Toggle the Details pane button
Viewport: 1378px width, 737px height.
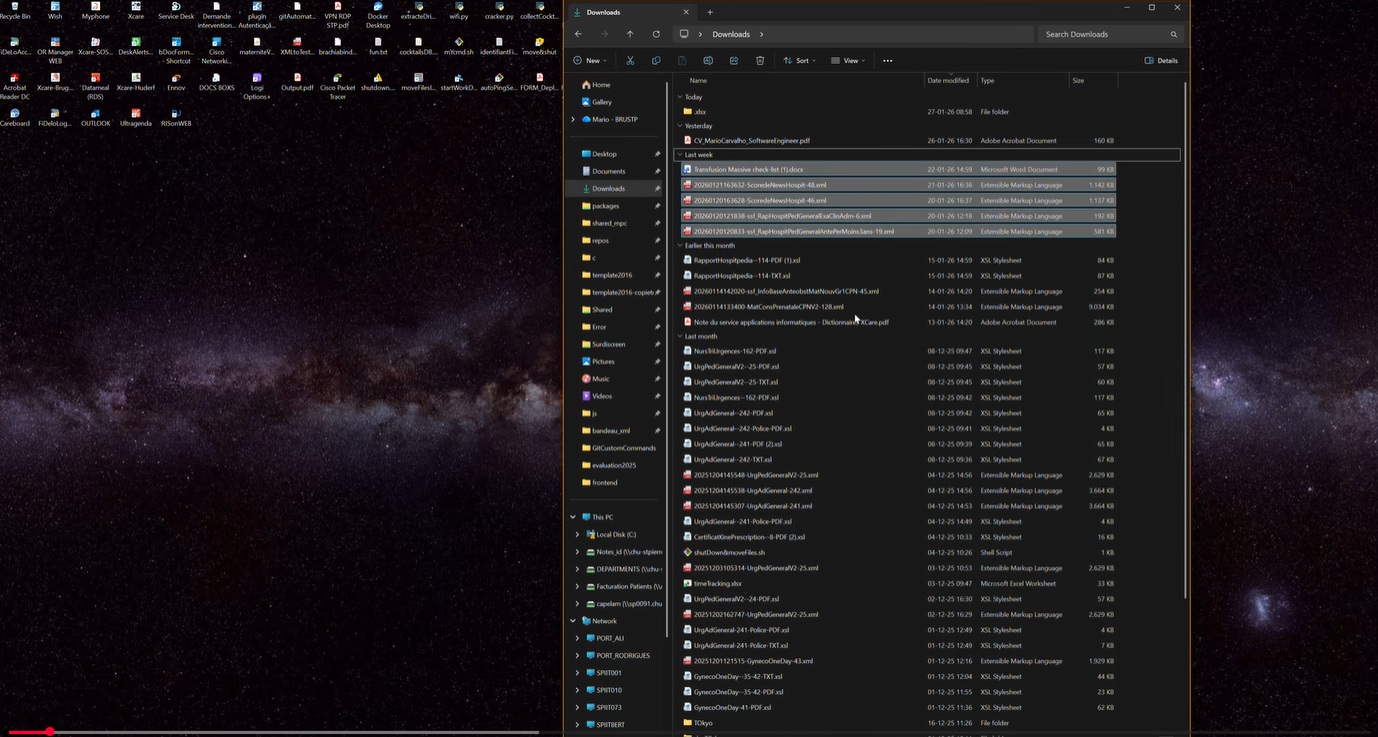[1161, 61]
